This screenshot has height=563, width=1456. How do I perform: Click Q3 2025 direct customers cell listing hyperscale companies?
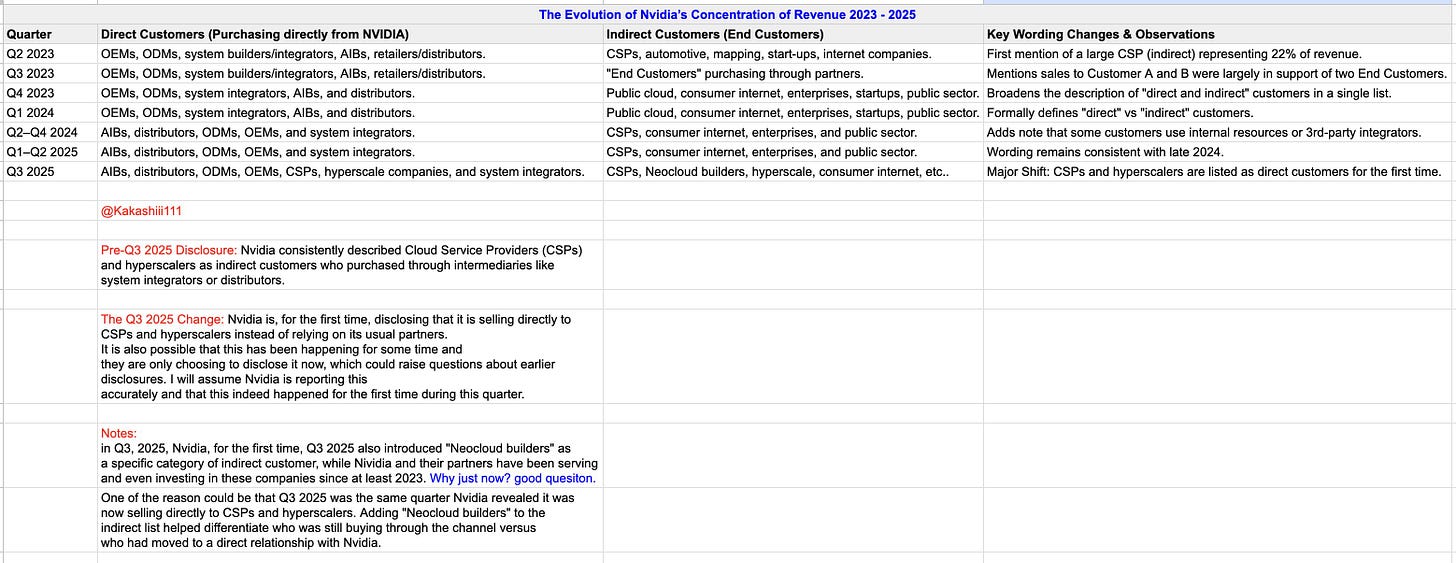pyautogui.click(x=350, y=172)
